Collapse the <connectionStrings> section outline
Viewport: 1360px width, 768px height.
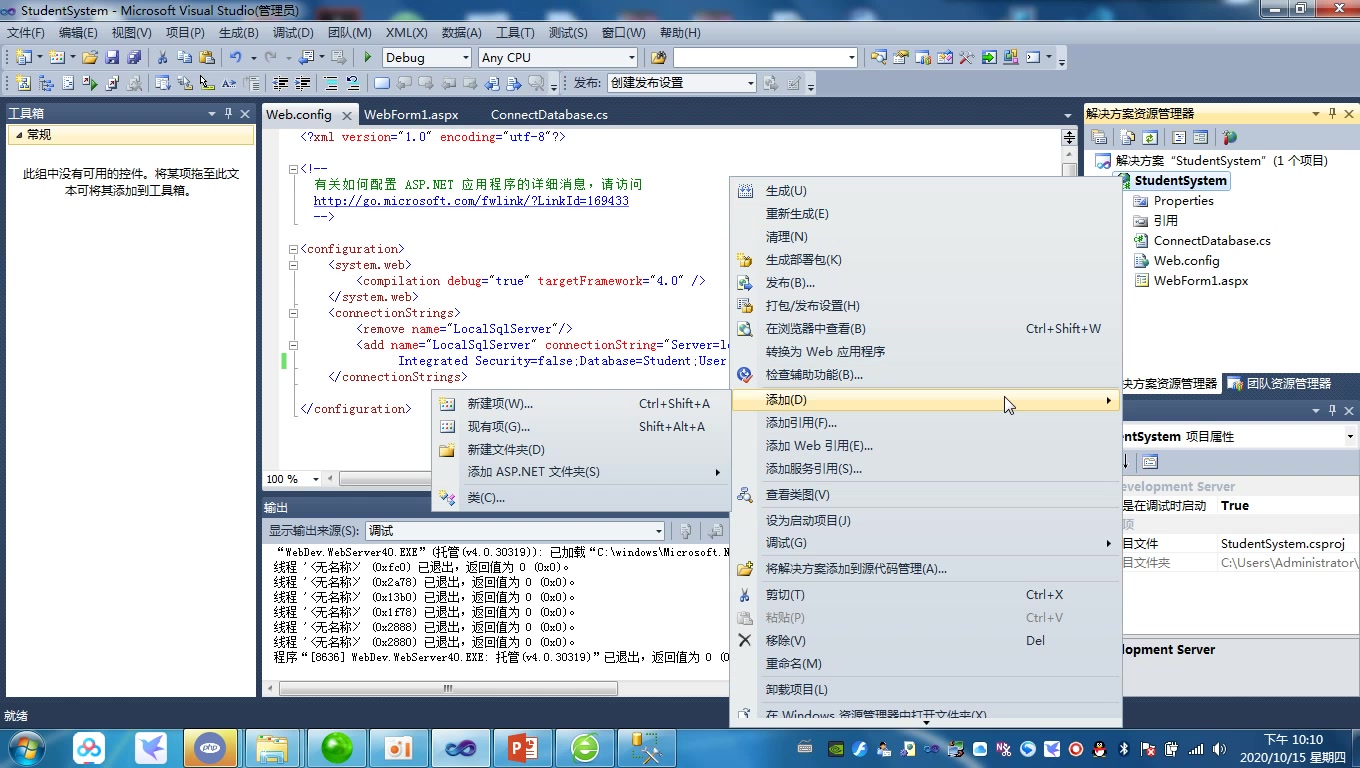(293, 313)
